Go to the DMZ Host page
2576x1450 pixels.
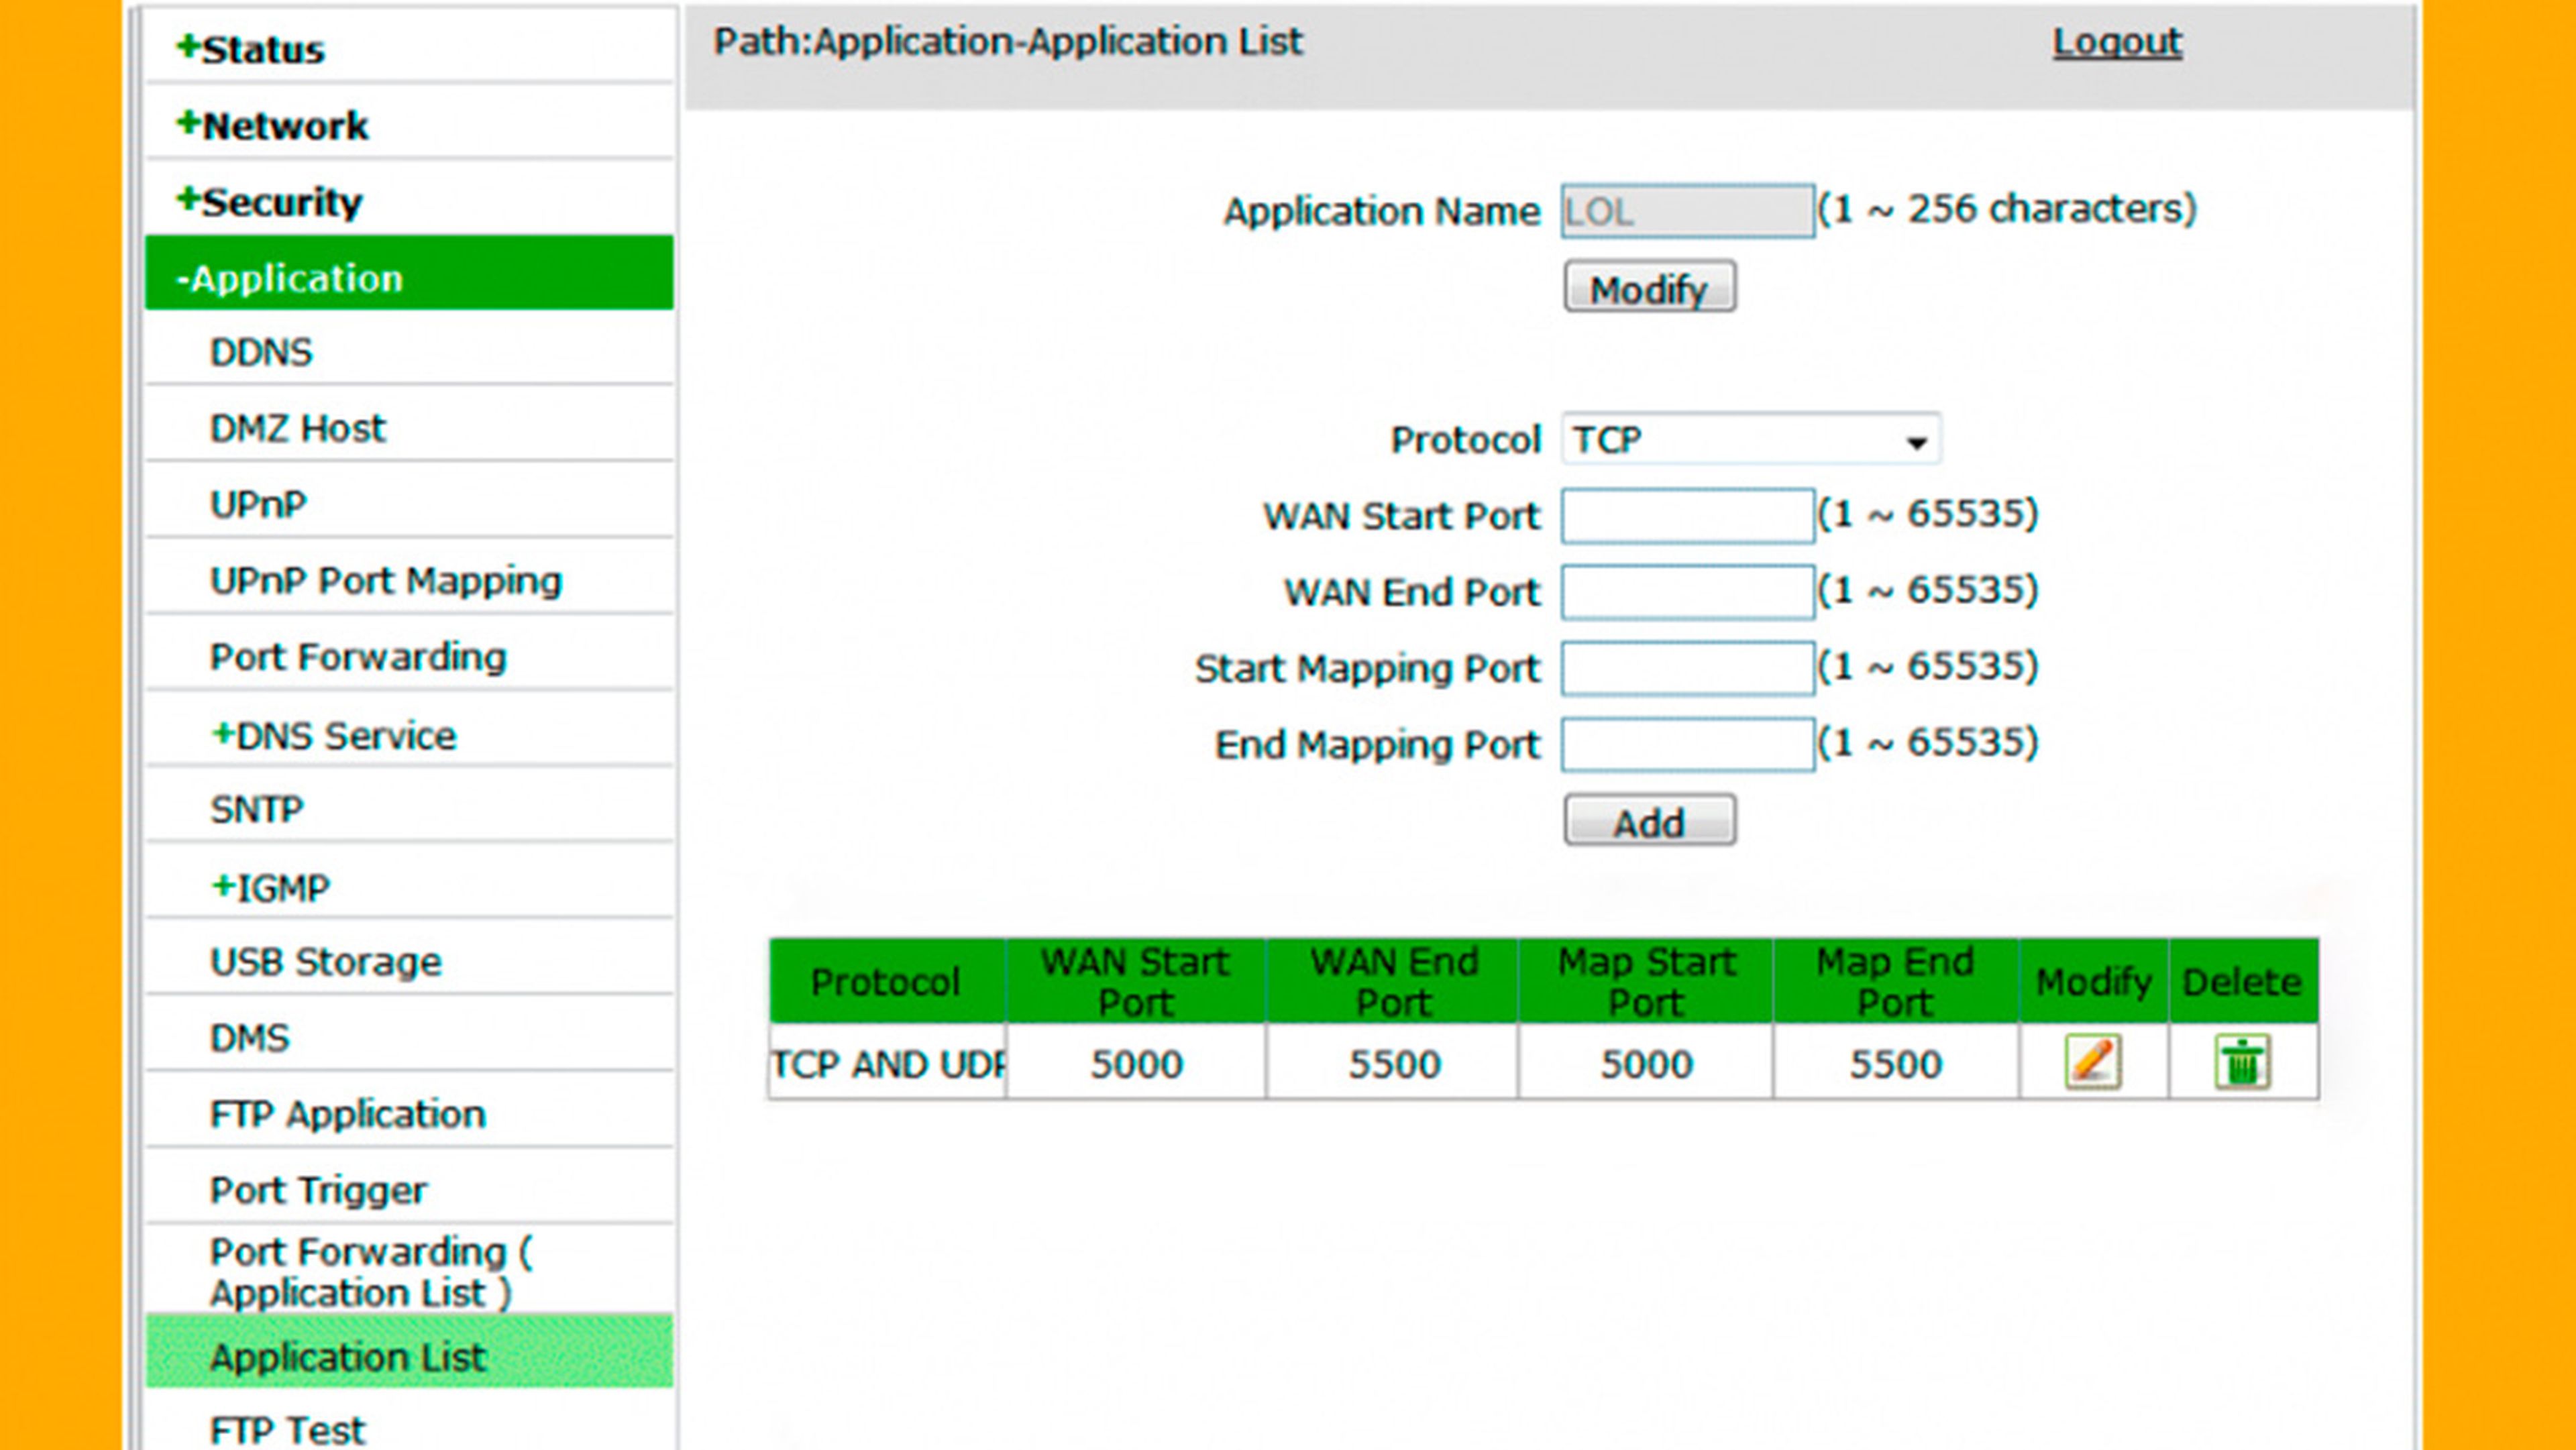pyautogui.click(x=297, y=428)
